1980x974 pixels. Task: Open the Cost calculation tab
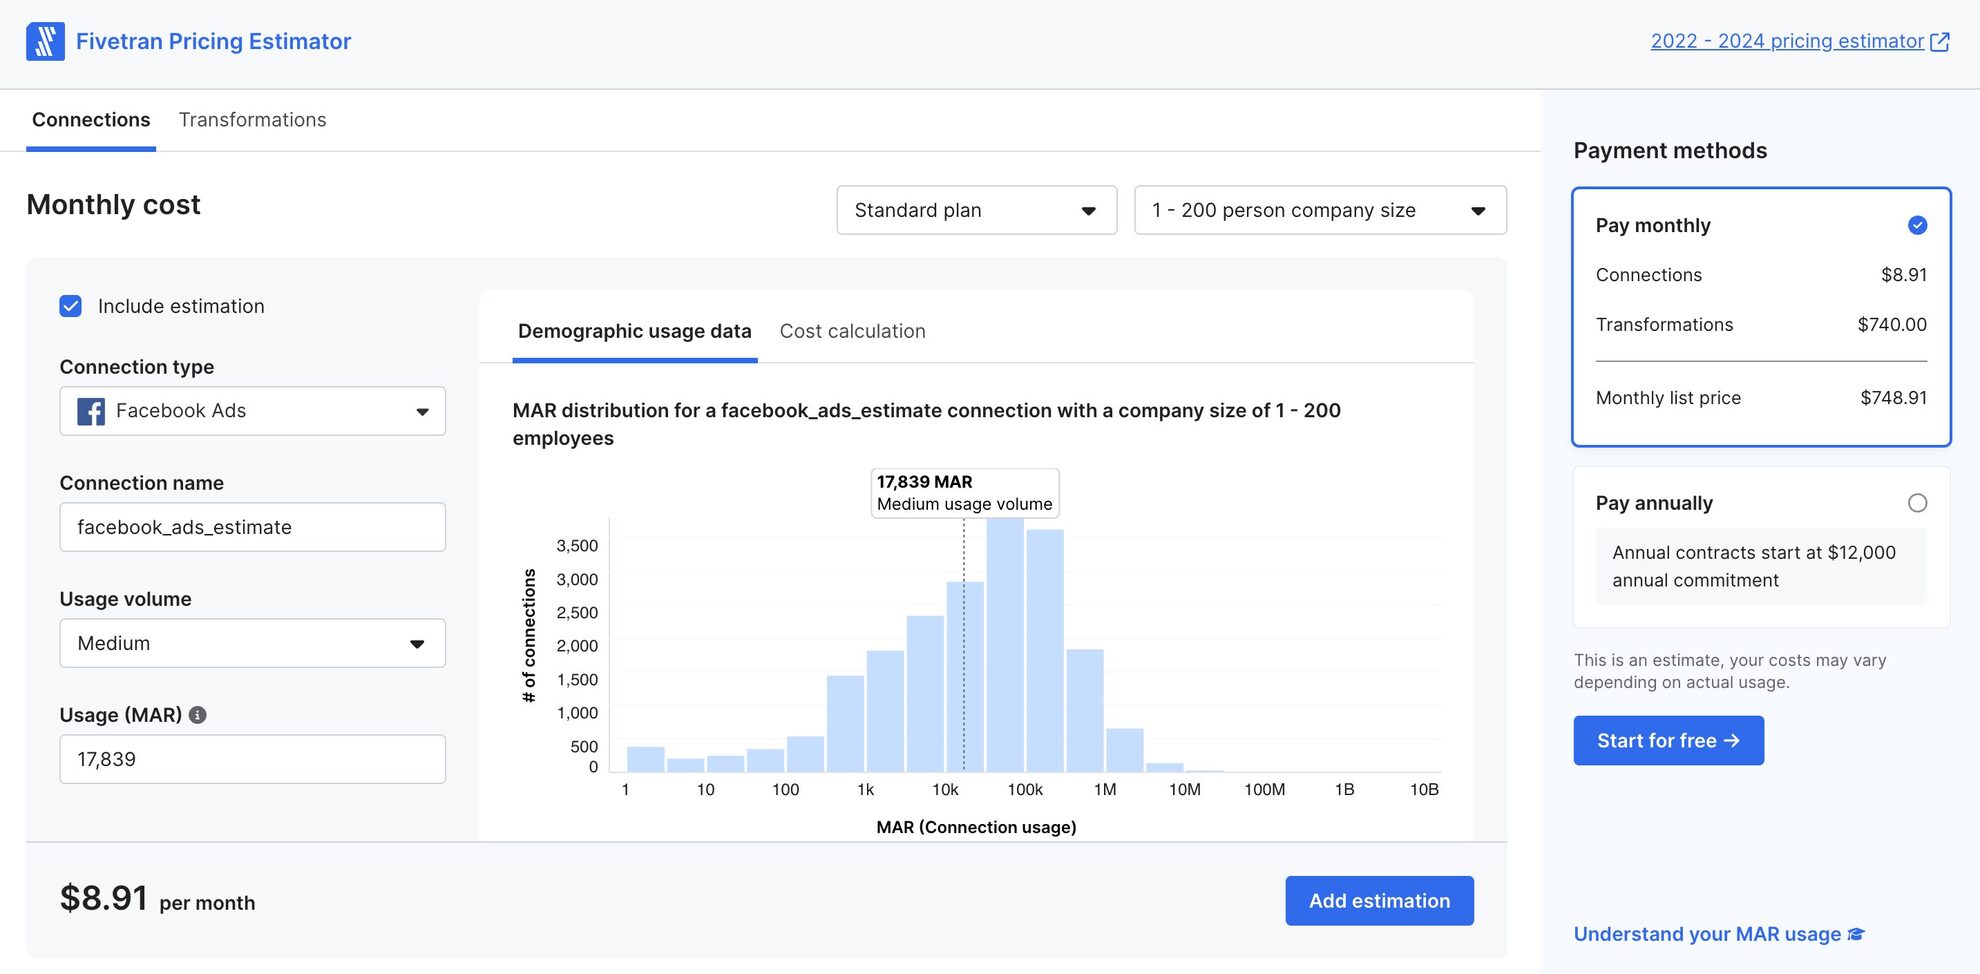coord(853,331)
